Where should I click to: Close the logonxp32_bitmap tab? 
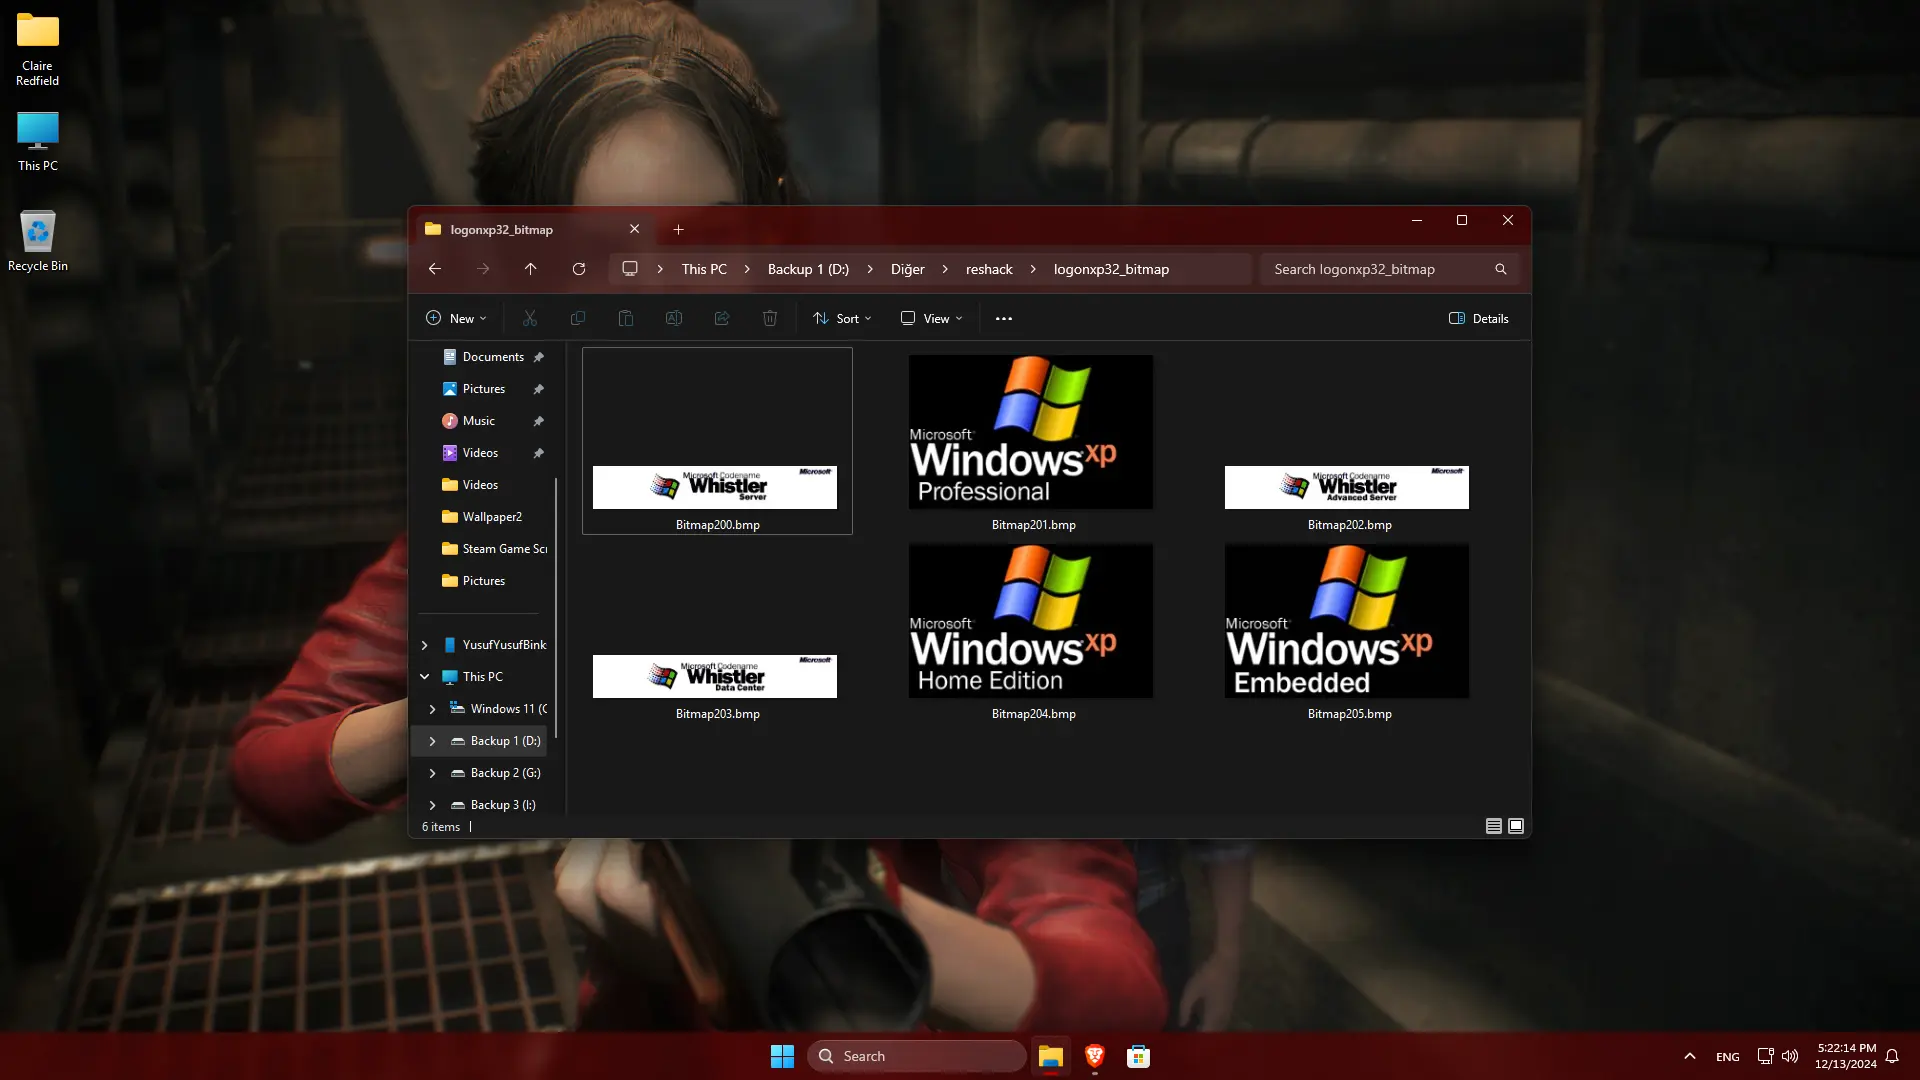click(634, 229)
